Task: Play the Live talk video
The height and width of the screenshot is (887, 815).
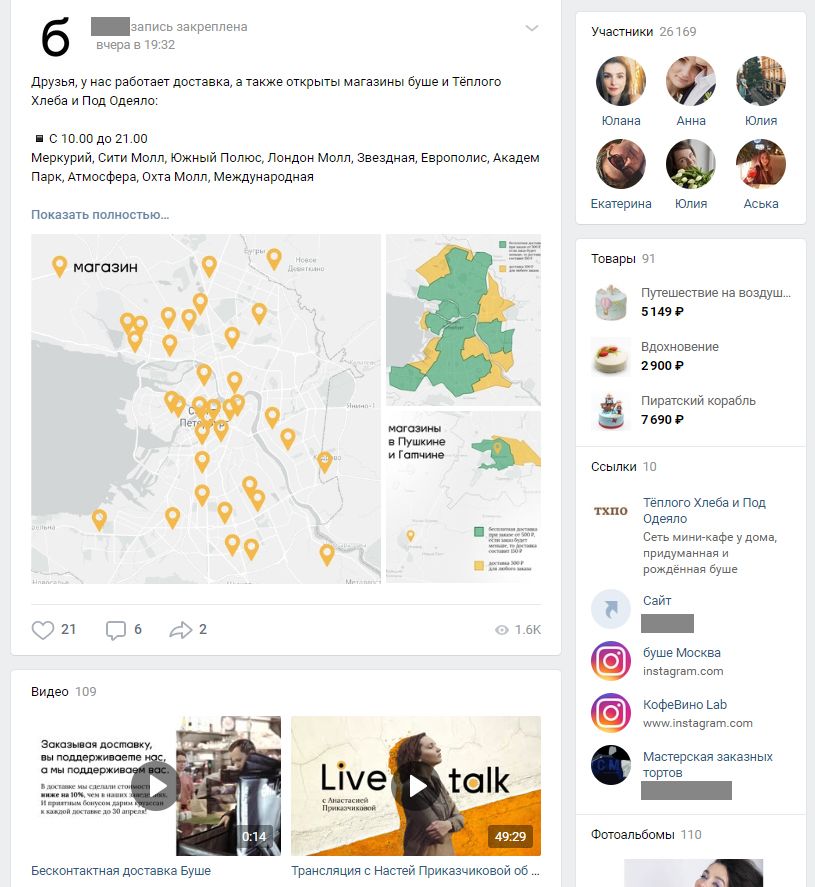Action: coord(416,785)
